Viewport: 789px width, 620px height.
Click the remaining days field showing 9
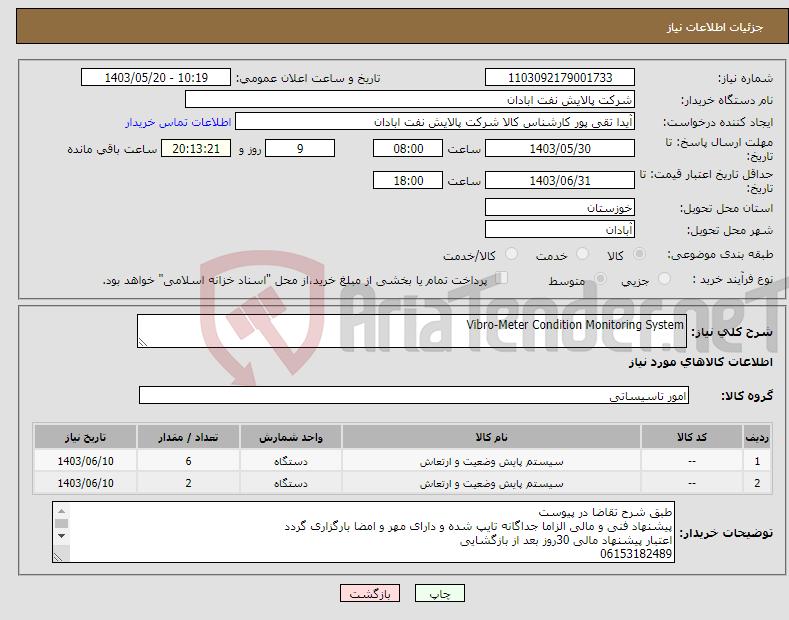point(300,148)
